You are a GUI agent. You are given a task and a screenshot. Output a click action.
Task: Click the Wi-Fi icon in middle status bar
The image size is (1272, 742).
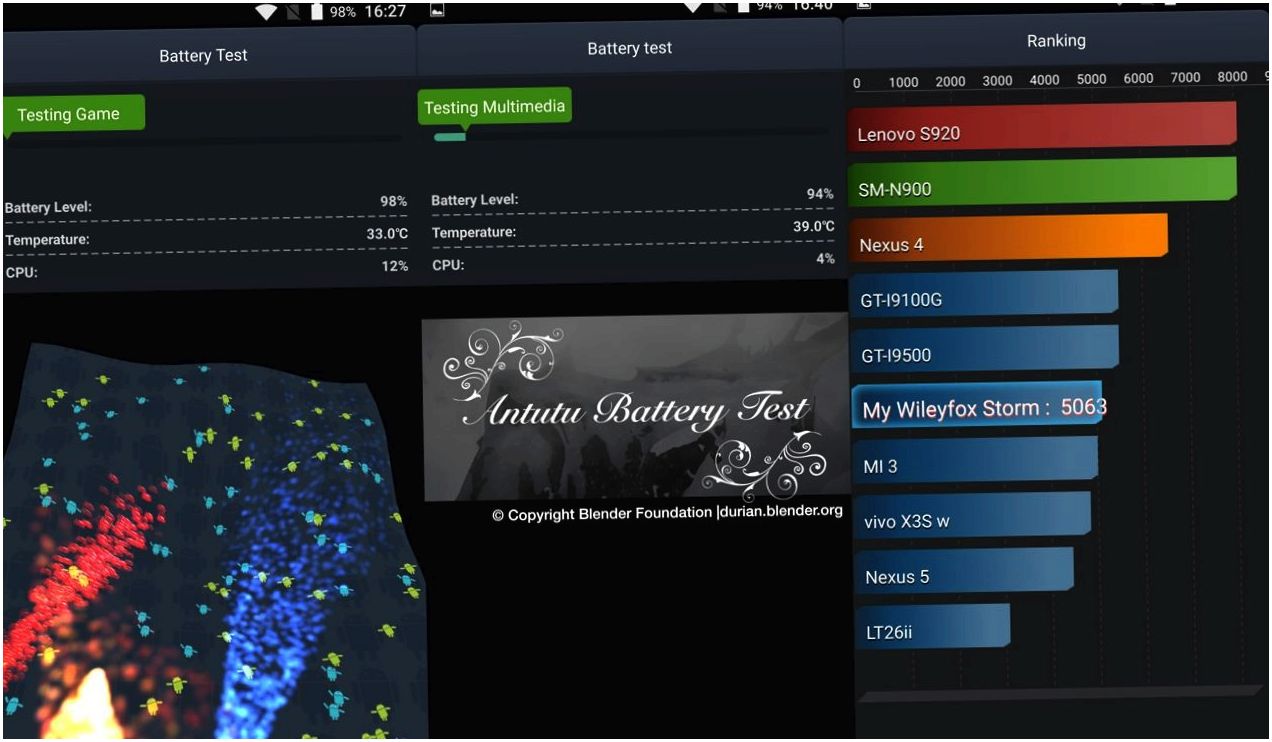(x=692, y=6)
